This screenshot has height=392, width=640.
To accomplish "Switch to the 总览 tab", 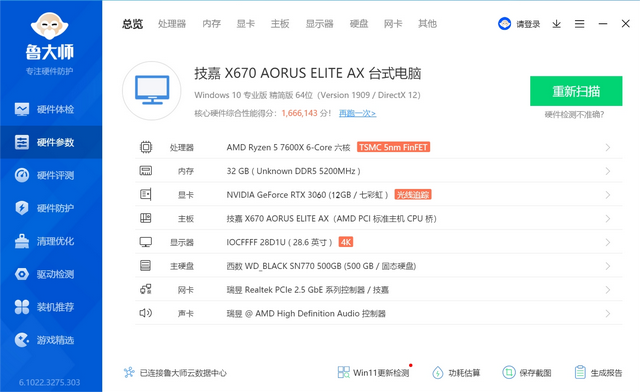I will [132, 24].
